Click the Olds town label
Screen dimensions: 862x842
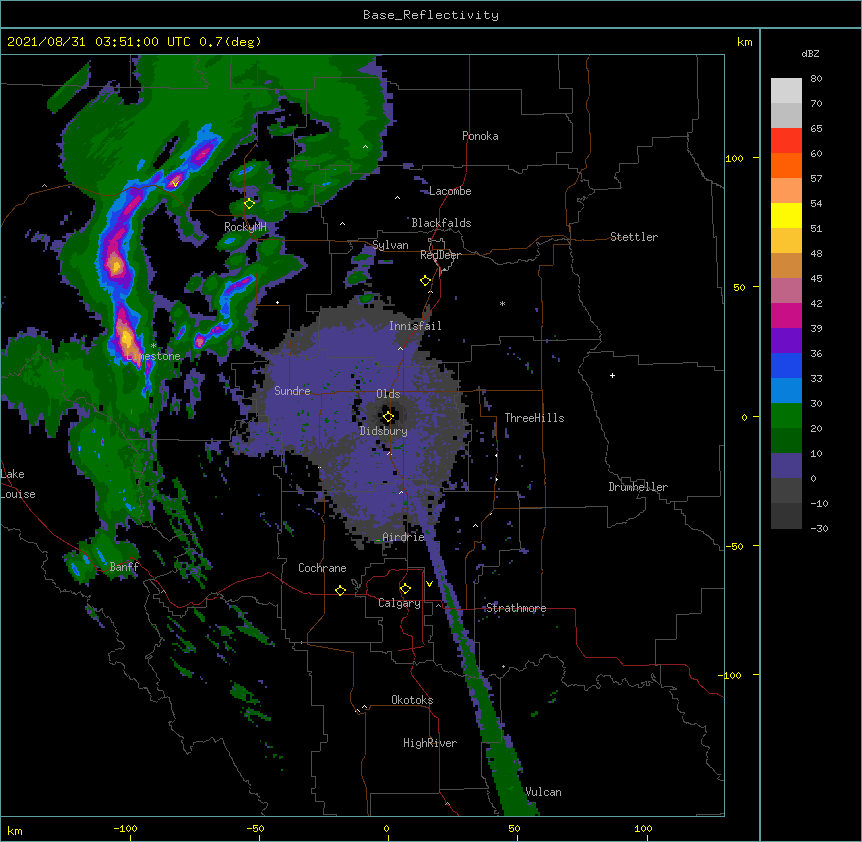[x=388, y=394]
